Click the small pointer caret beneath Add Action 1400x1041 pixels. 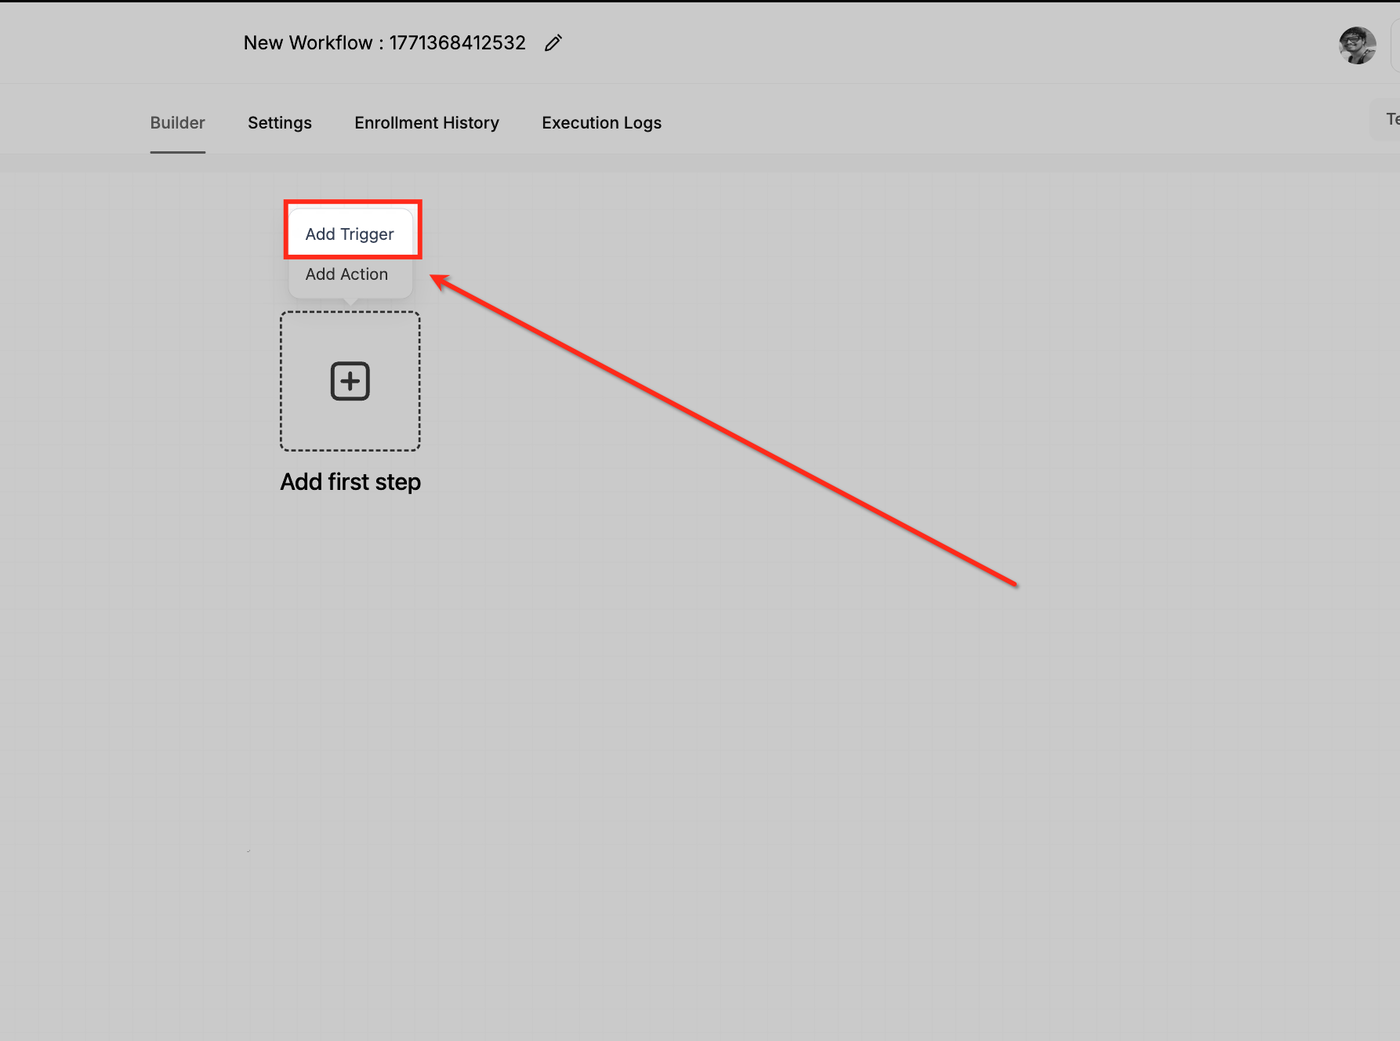coord(350,302)
